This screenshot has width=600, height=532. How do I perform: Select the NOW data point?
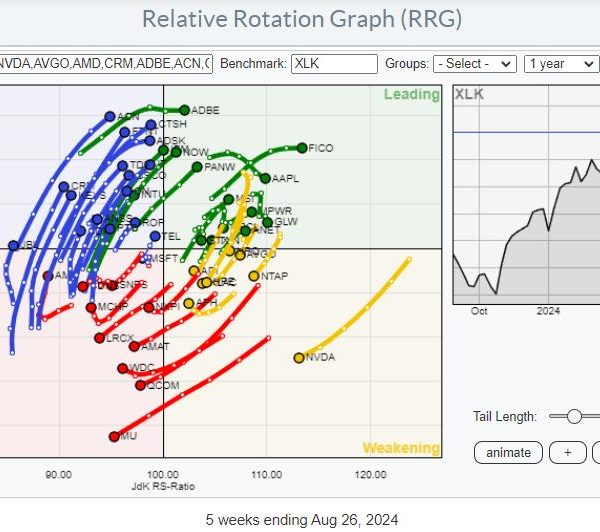pyautogui.click(x=176, y=152)
